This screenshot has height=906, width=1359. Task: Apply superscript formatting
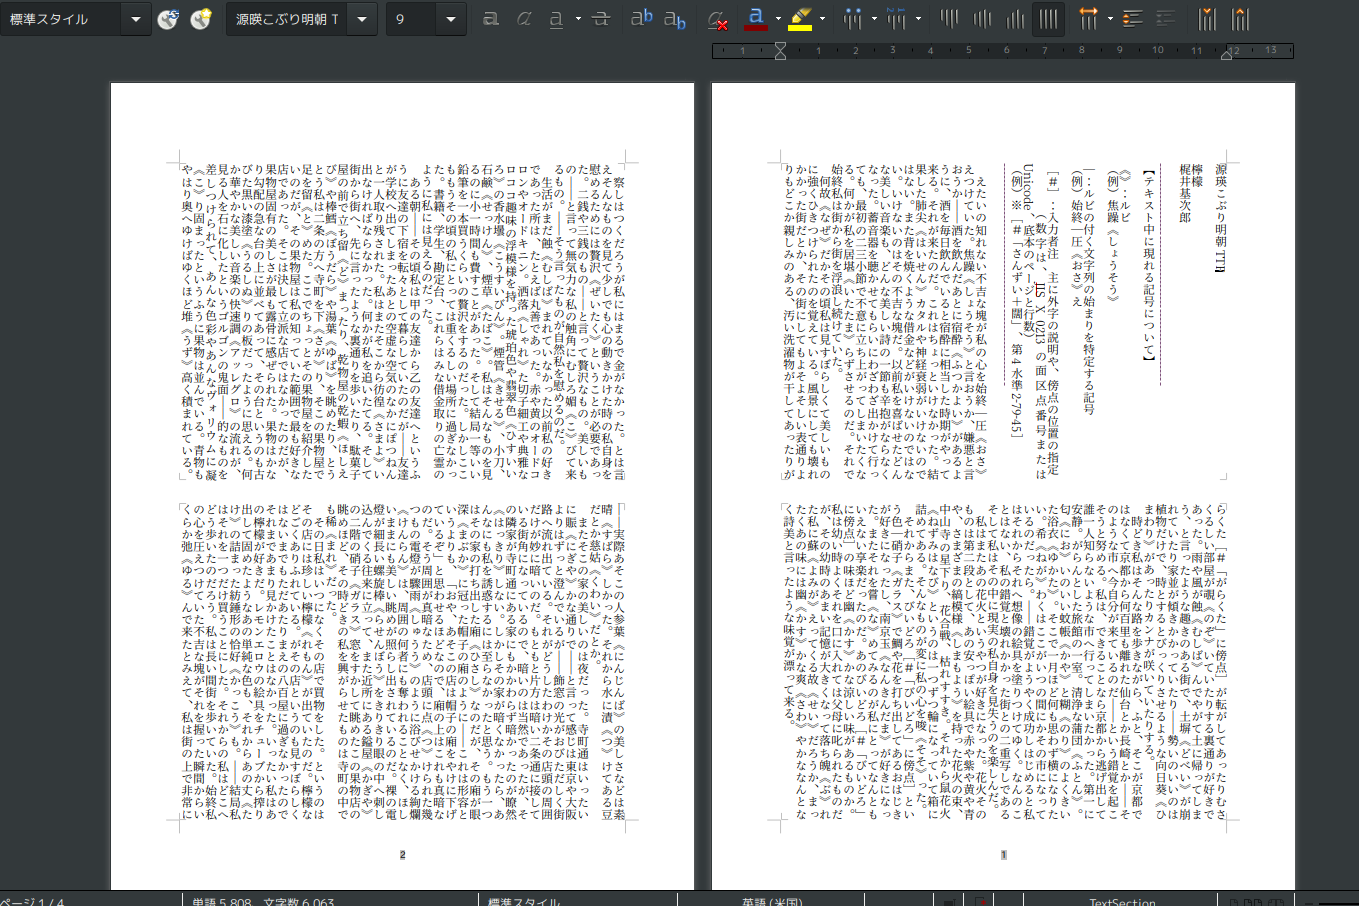[x=642, y=19]
